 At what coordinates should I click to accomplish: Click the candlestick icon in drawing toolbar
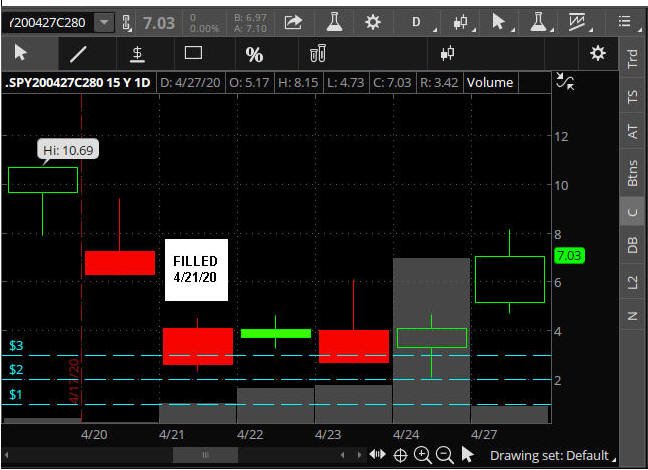(x=447, y=54)
